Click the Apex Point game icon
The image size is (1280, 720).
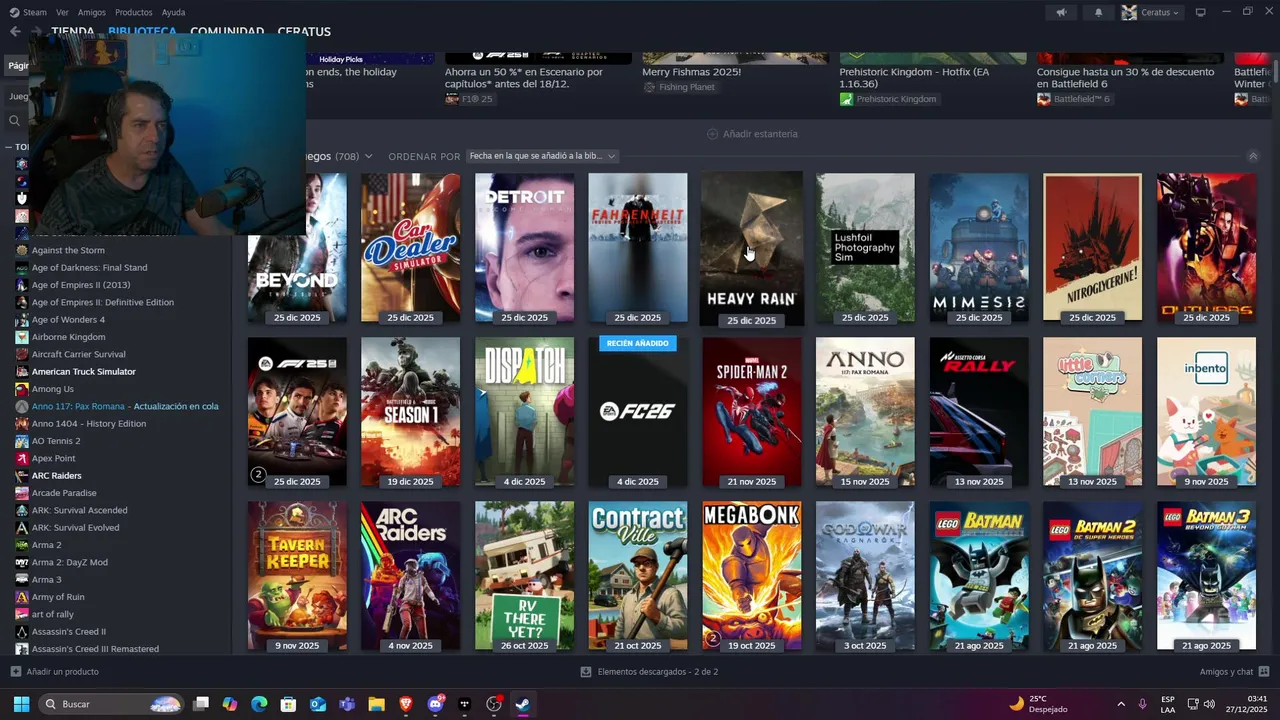(22, 458)
